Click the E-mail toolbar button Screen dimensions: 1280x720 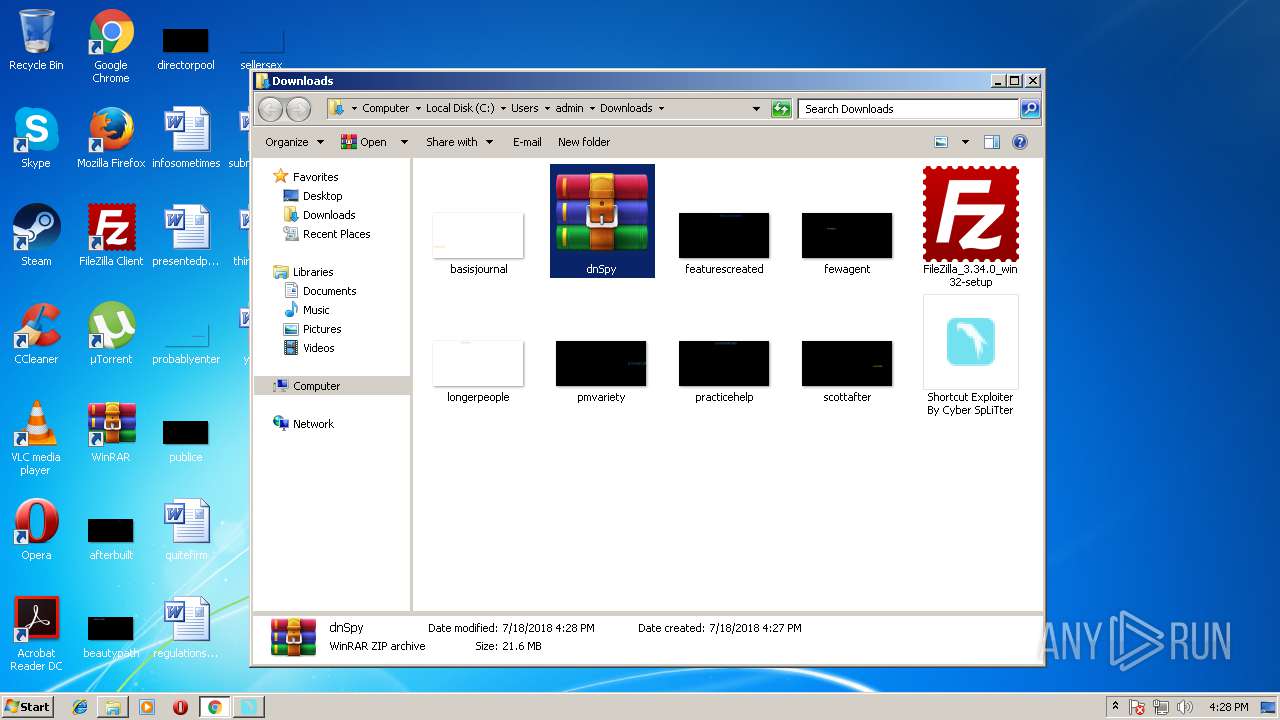527,142
